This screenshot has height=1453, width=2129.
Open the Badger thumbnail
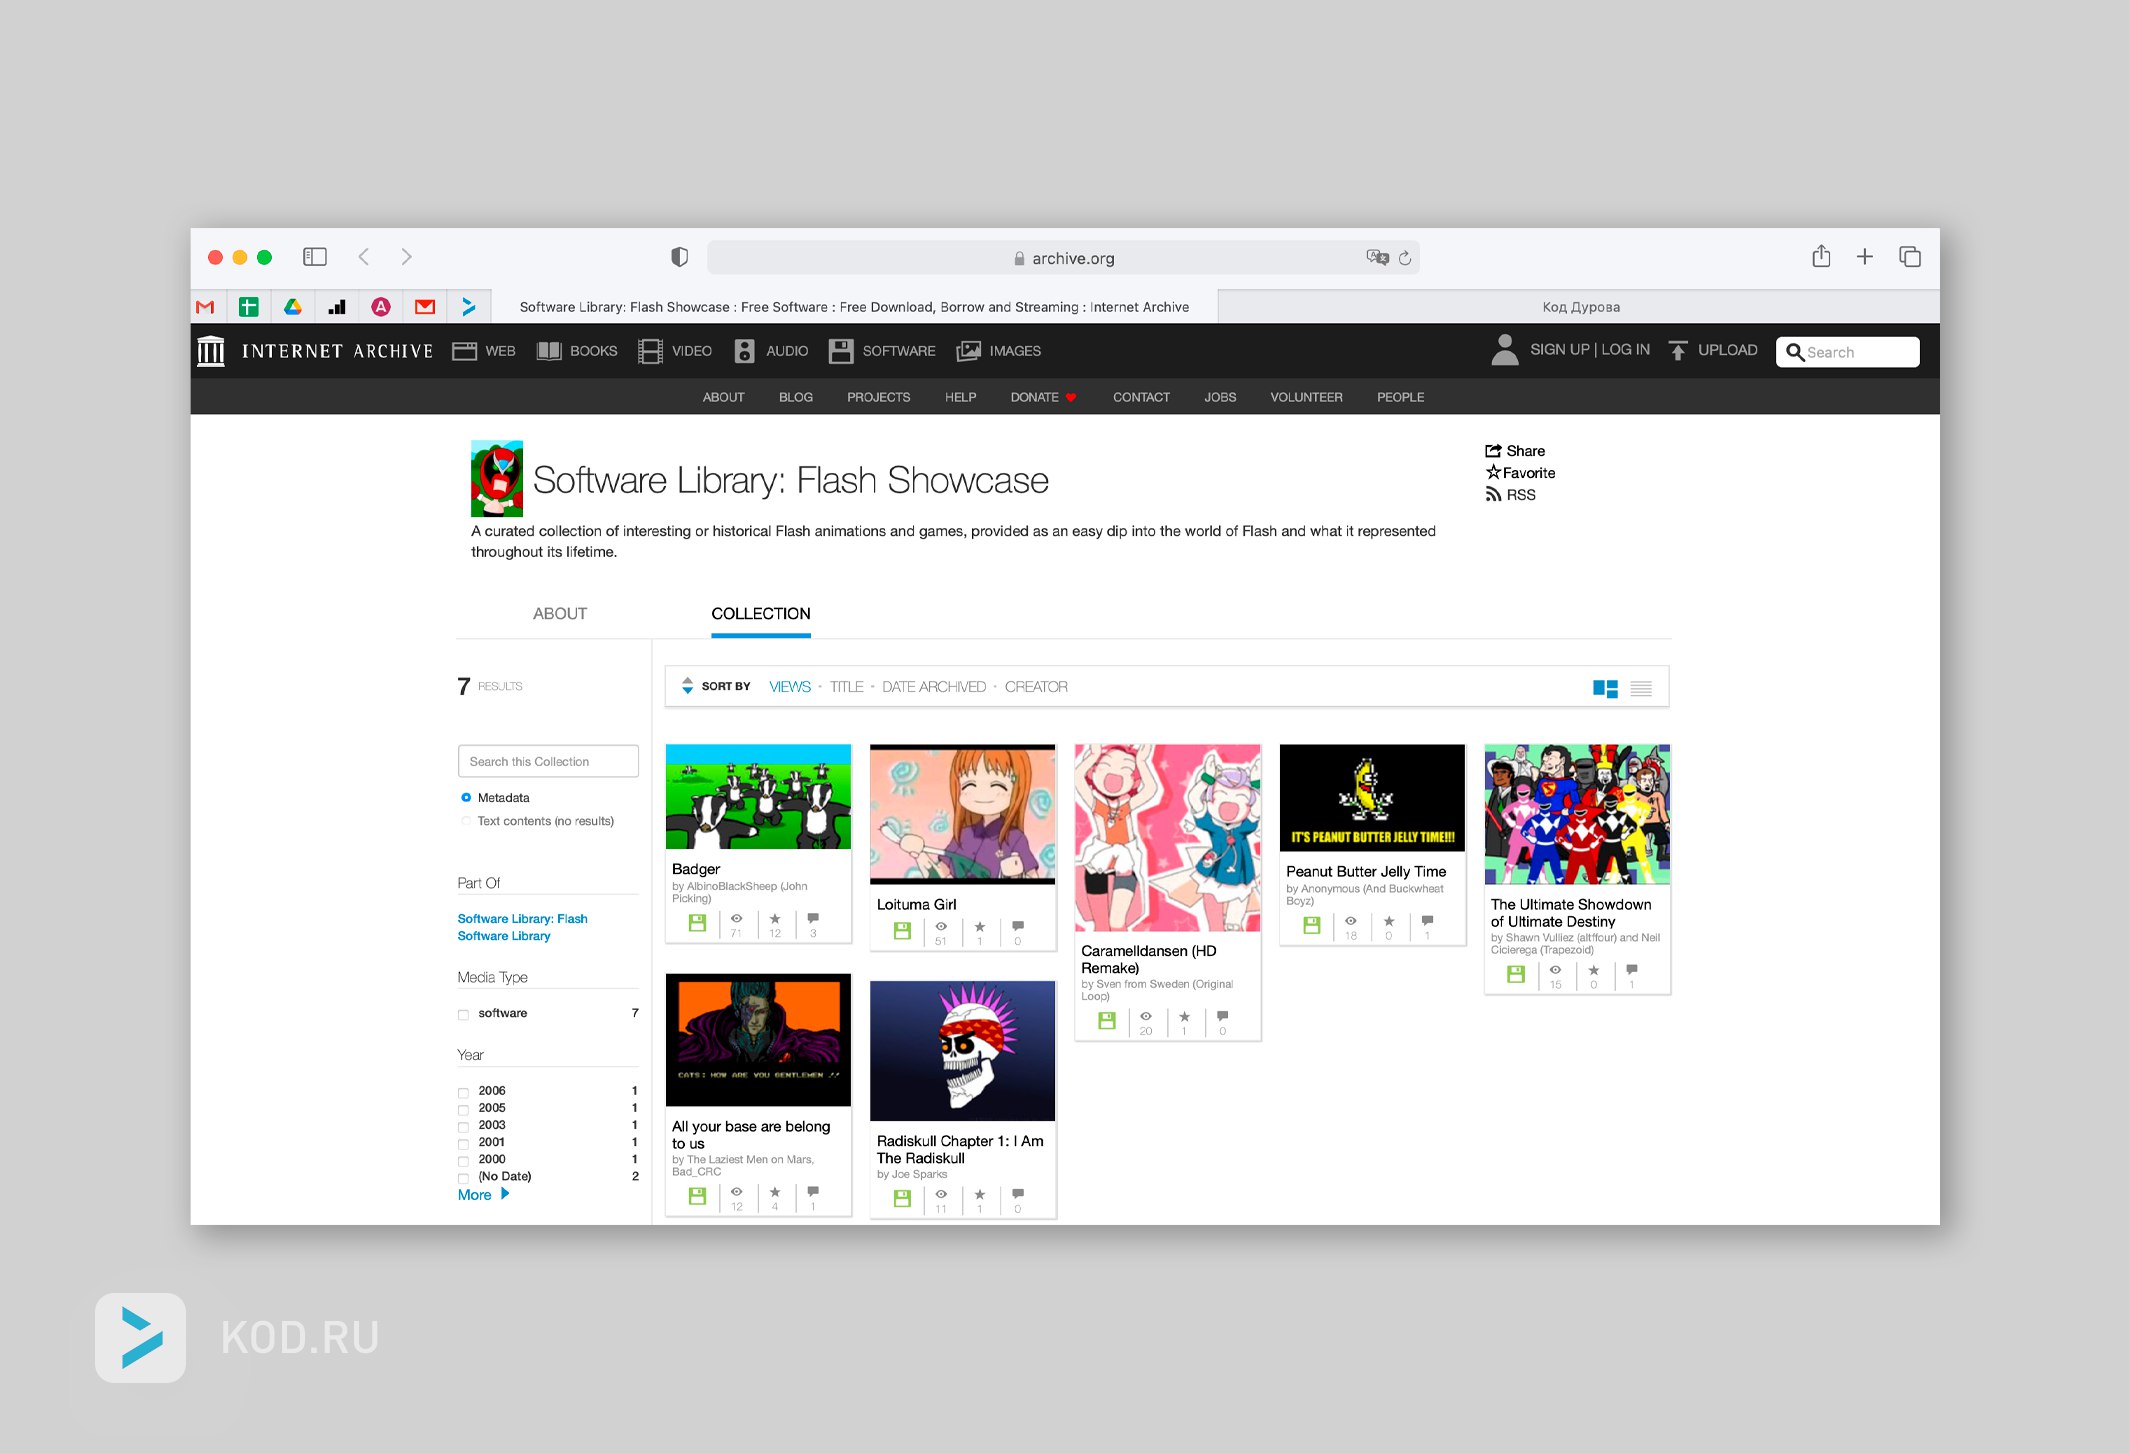click(x=758, y=797)
